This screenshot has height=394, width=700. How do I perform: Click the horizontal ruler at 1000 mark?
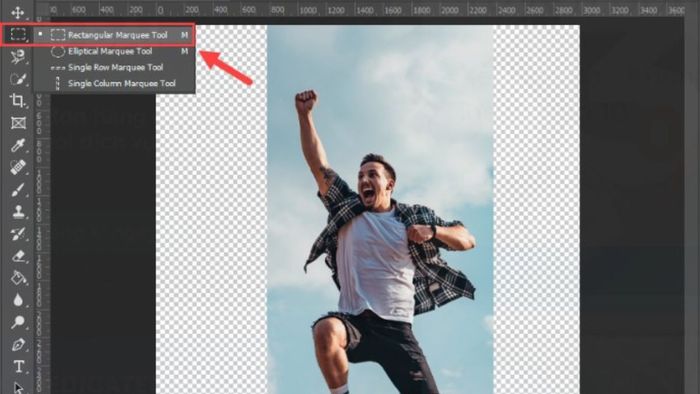click(x=308, y=10)
